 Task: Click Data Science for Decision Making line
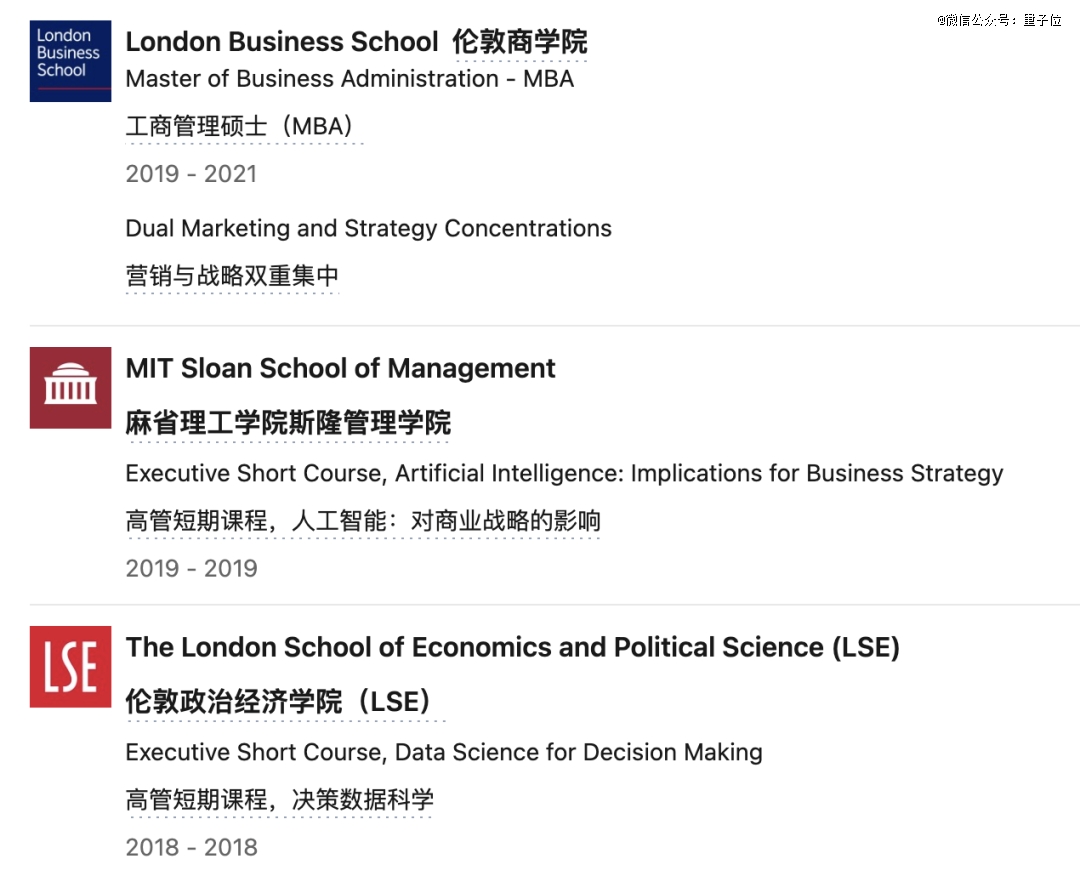coord(444,752)
